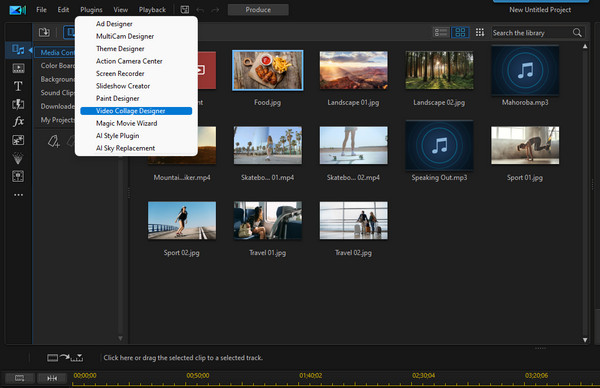Click timeline ruler at 01;40;02
Screen dimensions: 600x388
pos(310,376)
